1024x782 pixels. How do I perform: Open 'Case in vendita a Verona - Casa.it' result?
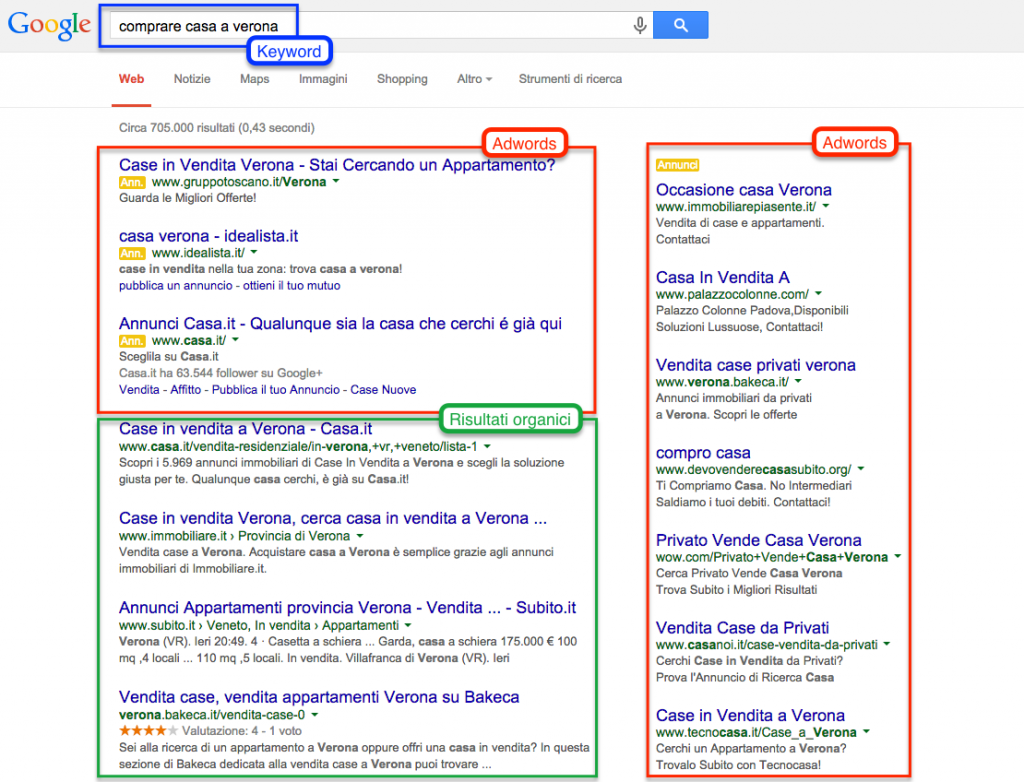[246, 429]
